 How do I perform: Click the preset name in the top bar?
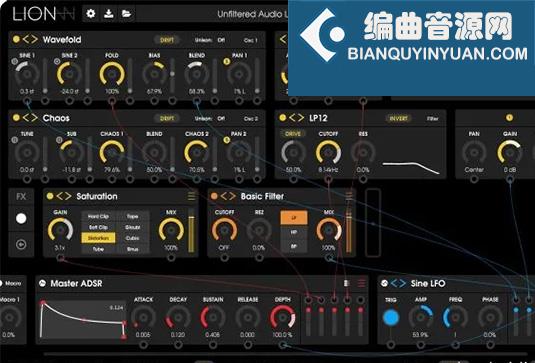point(252,14)
